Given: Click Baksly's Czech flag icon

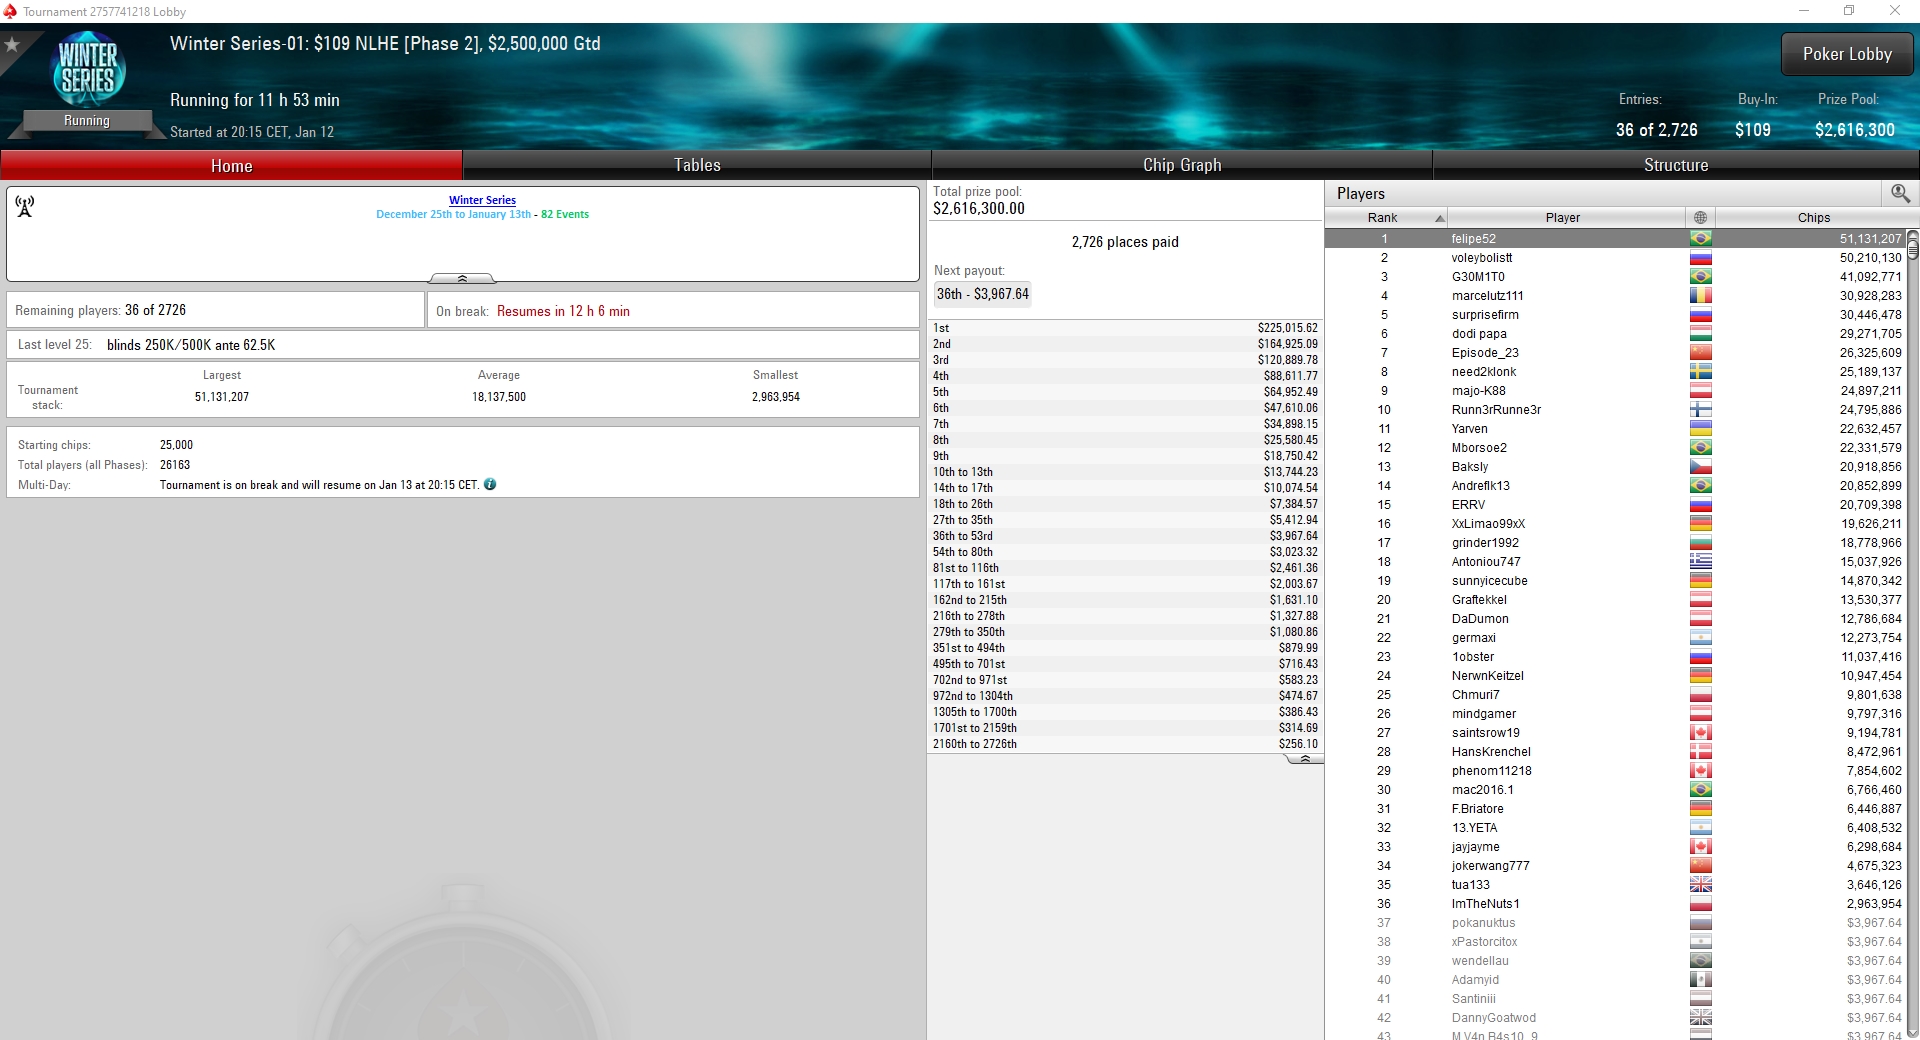Looking at the screenshot, I should [x=1700, y=467].
